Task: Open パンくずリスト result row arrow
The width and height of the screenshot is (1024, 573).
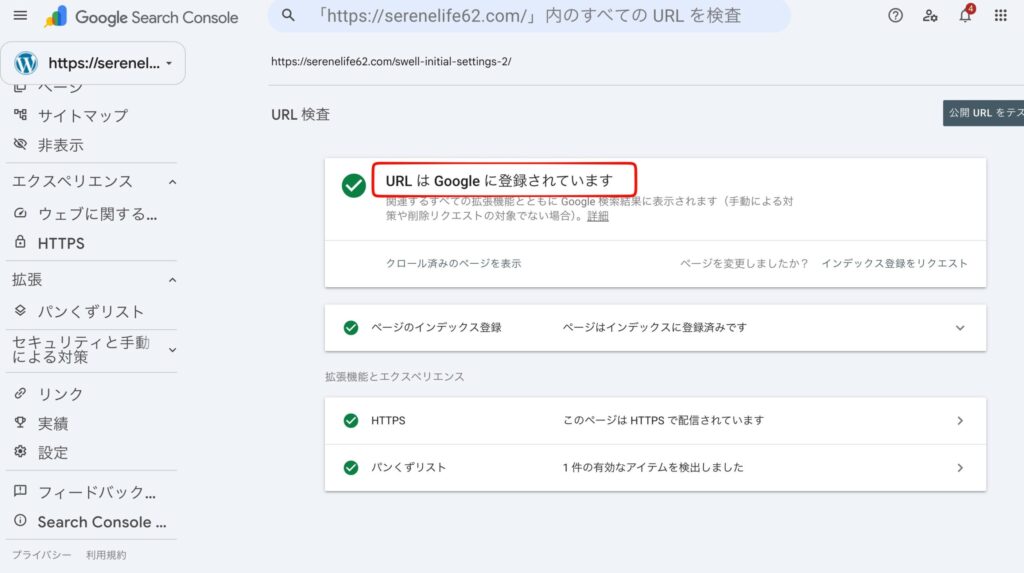Action: coord(960,468)
